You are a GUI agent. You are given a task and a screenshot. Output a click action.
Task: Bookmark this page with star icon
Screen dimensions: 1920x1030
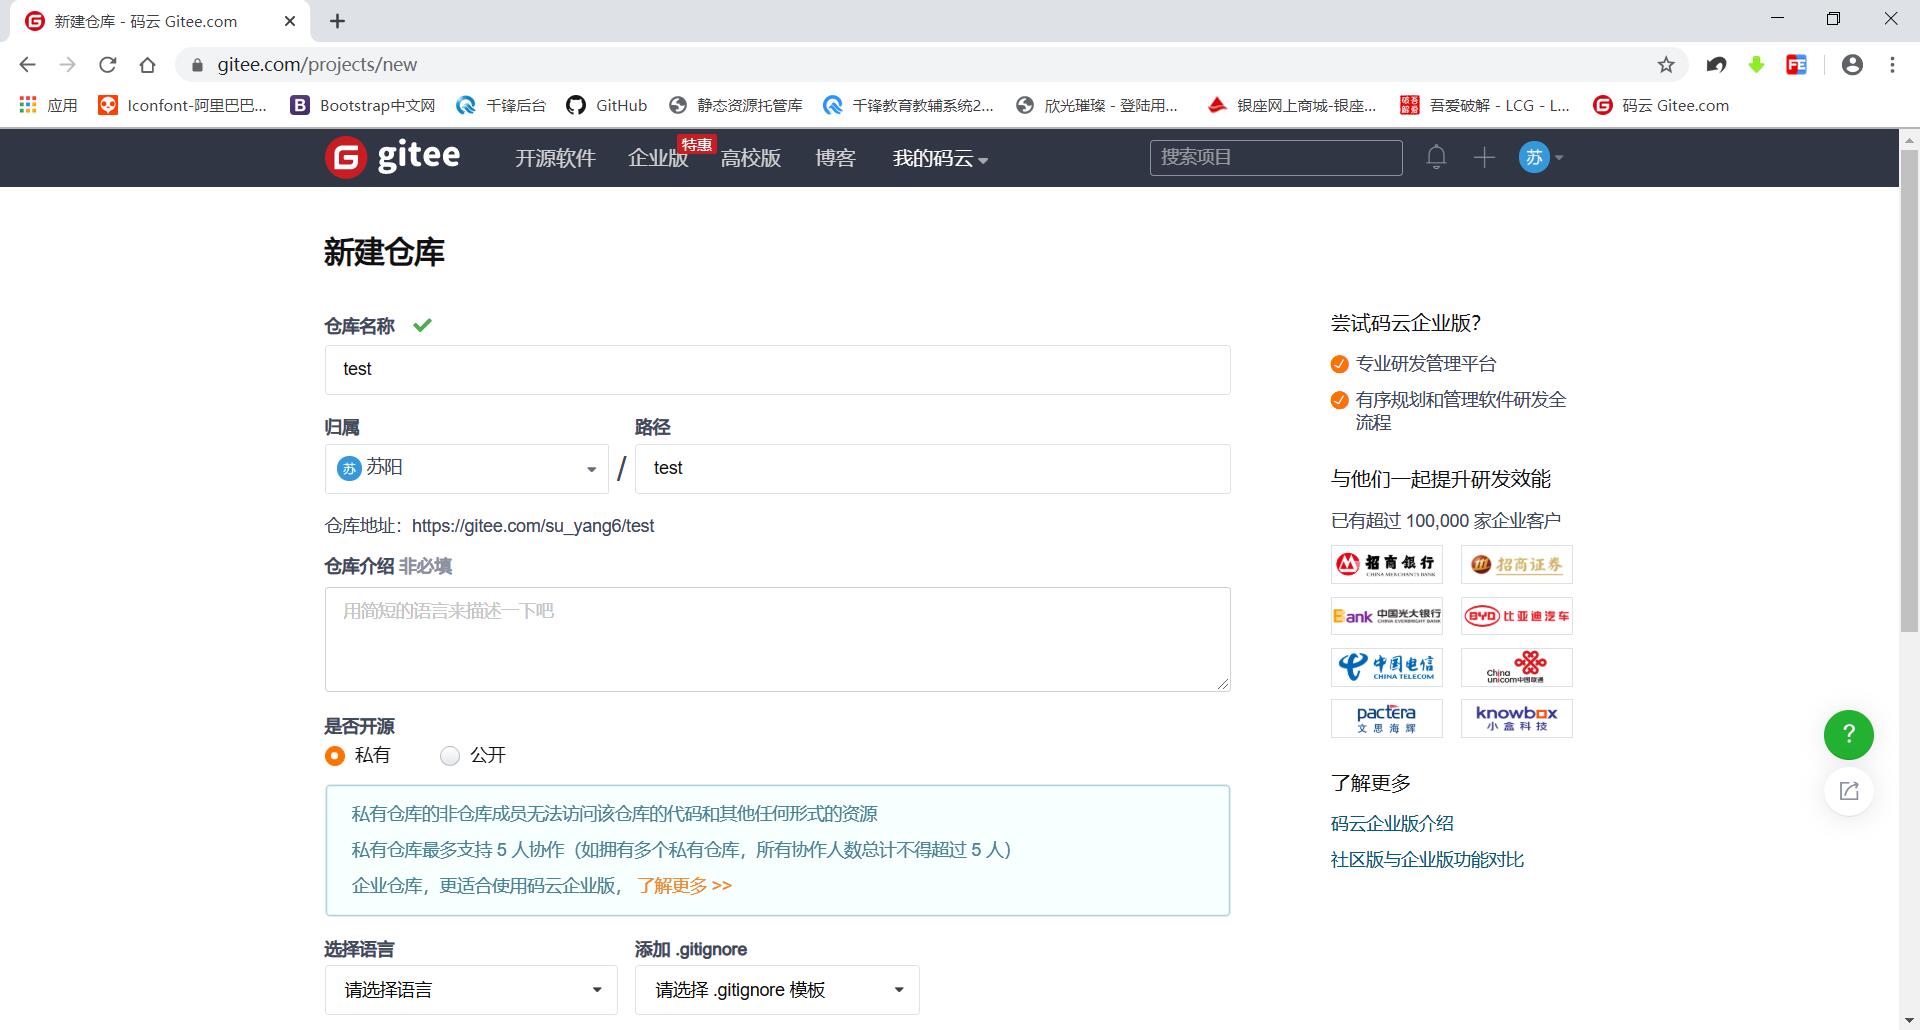point(1666,65)
